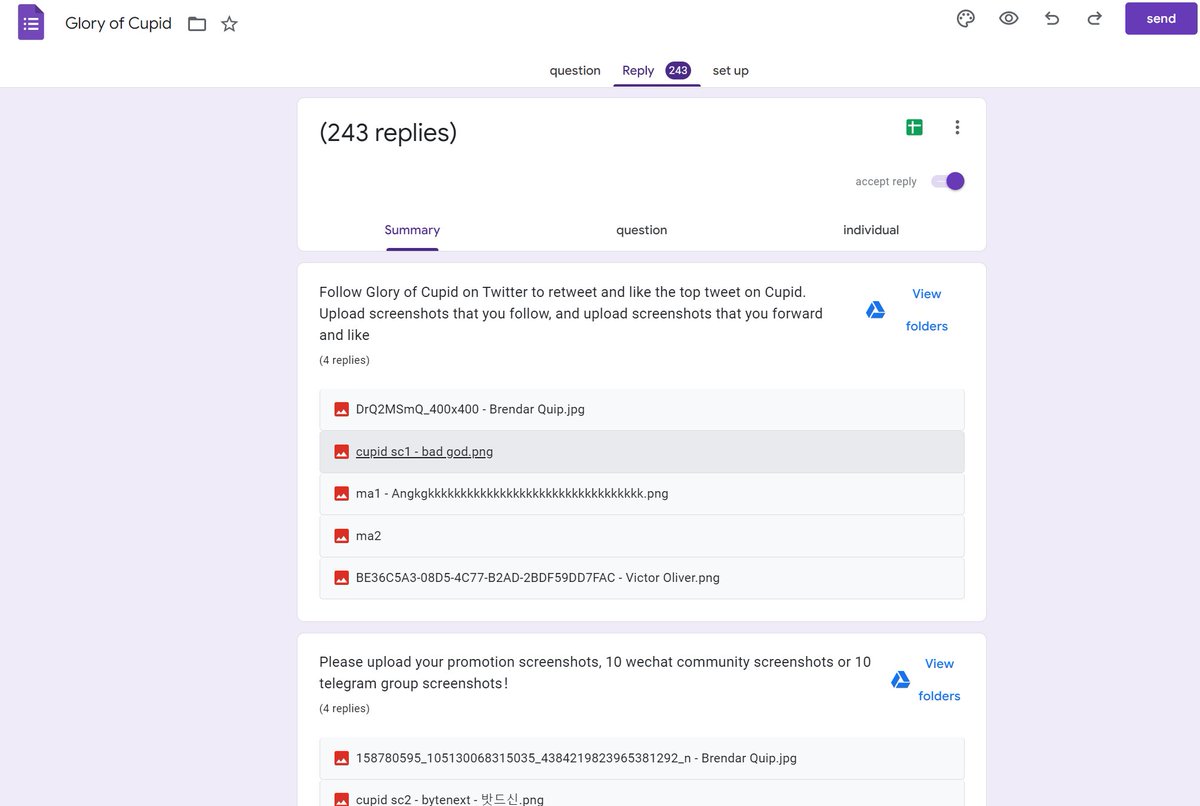The height and width of the screenshot is (806, 1200).
Task: Open the customize theme palette
Action: (x=965, y=19)
